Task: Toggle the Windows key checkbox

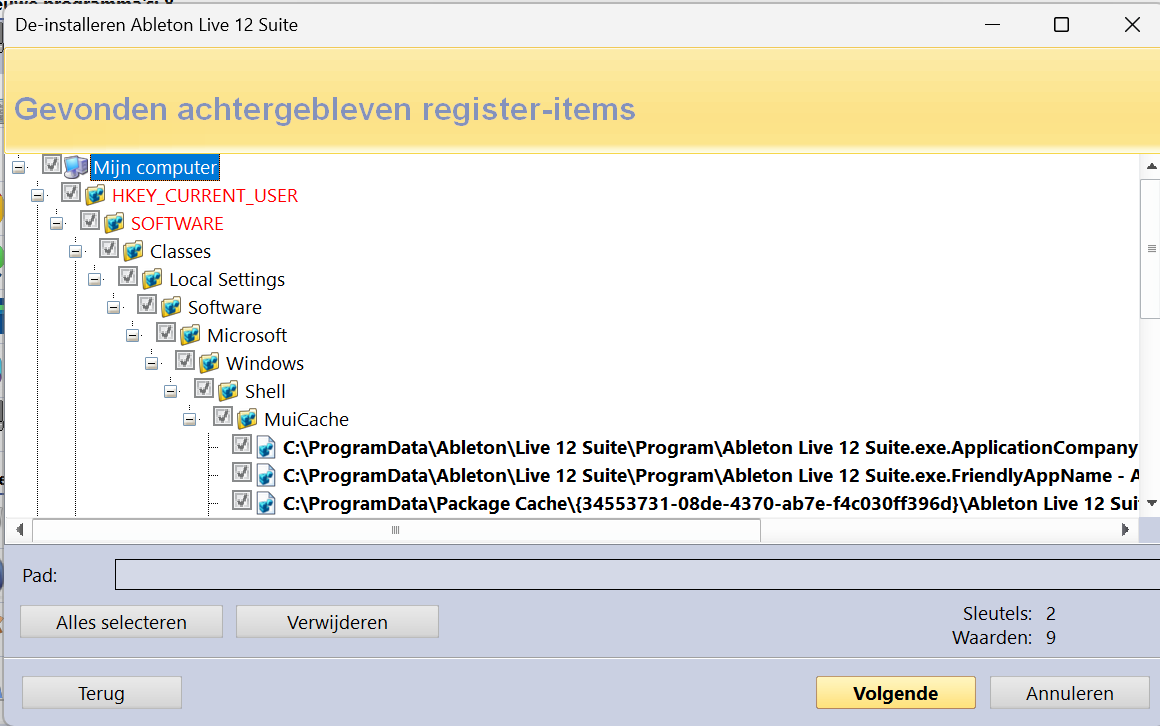Action: pyautogui.click(x=185, y=360)
